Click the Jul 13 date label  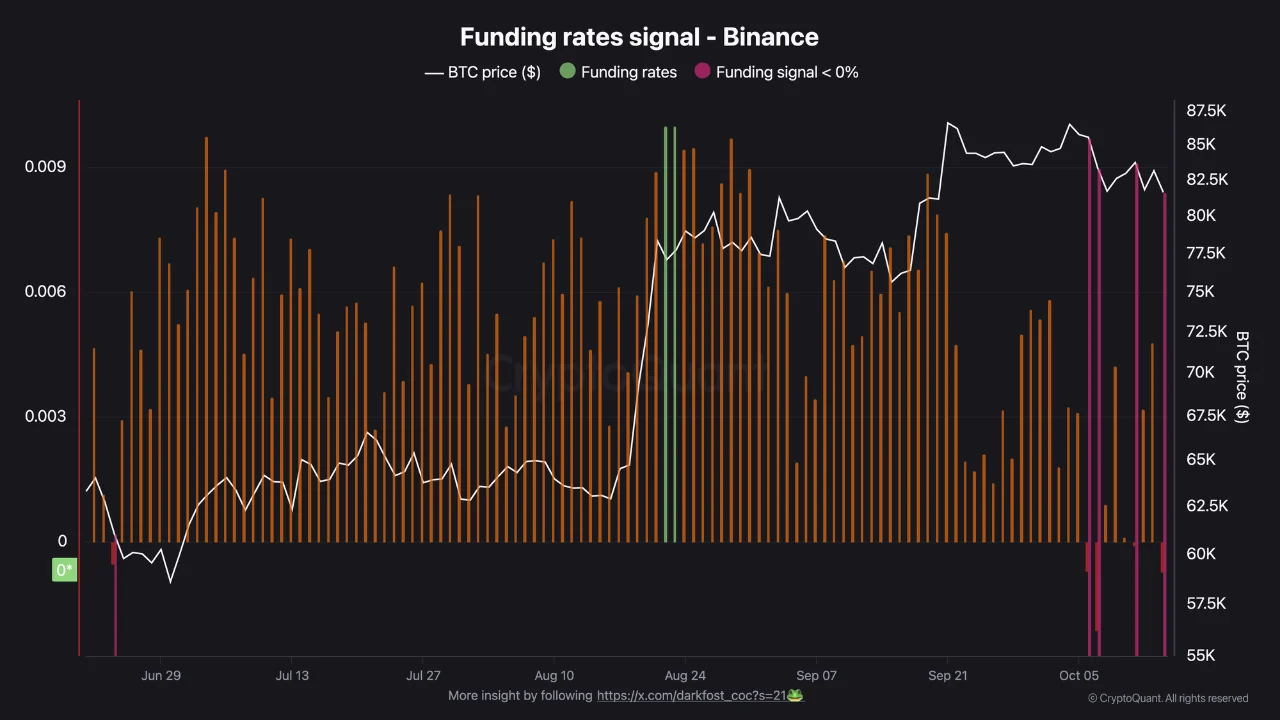pyautogui.click(x=292, y=676)
